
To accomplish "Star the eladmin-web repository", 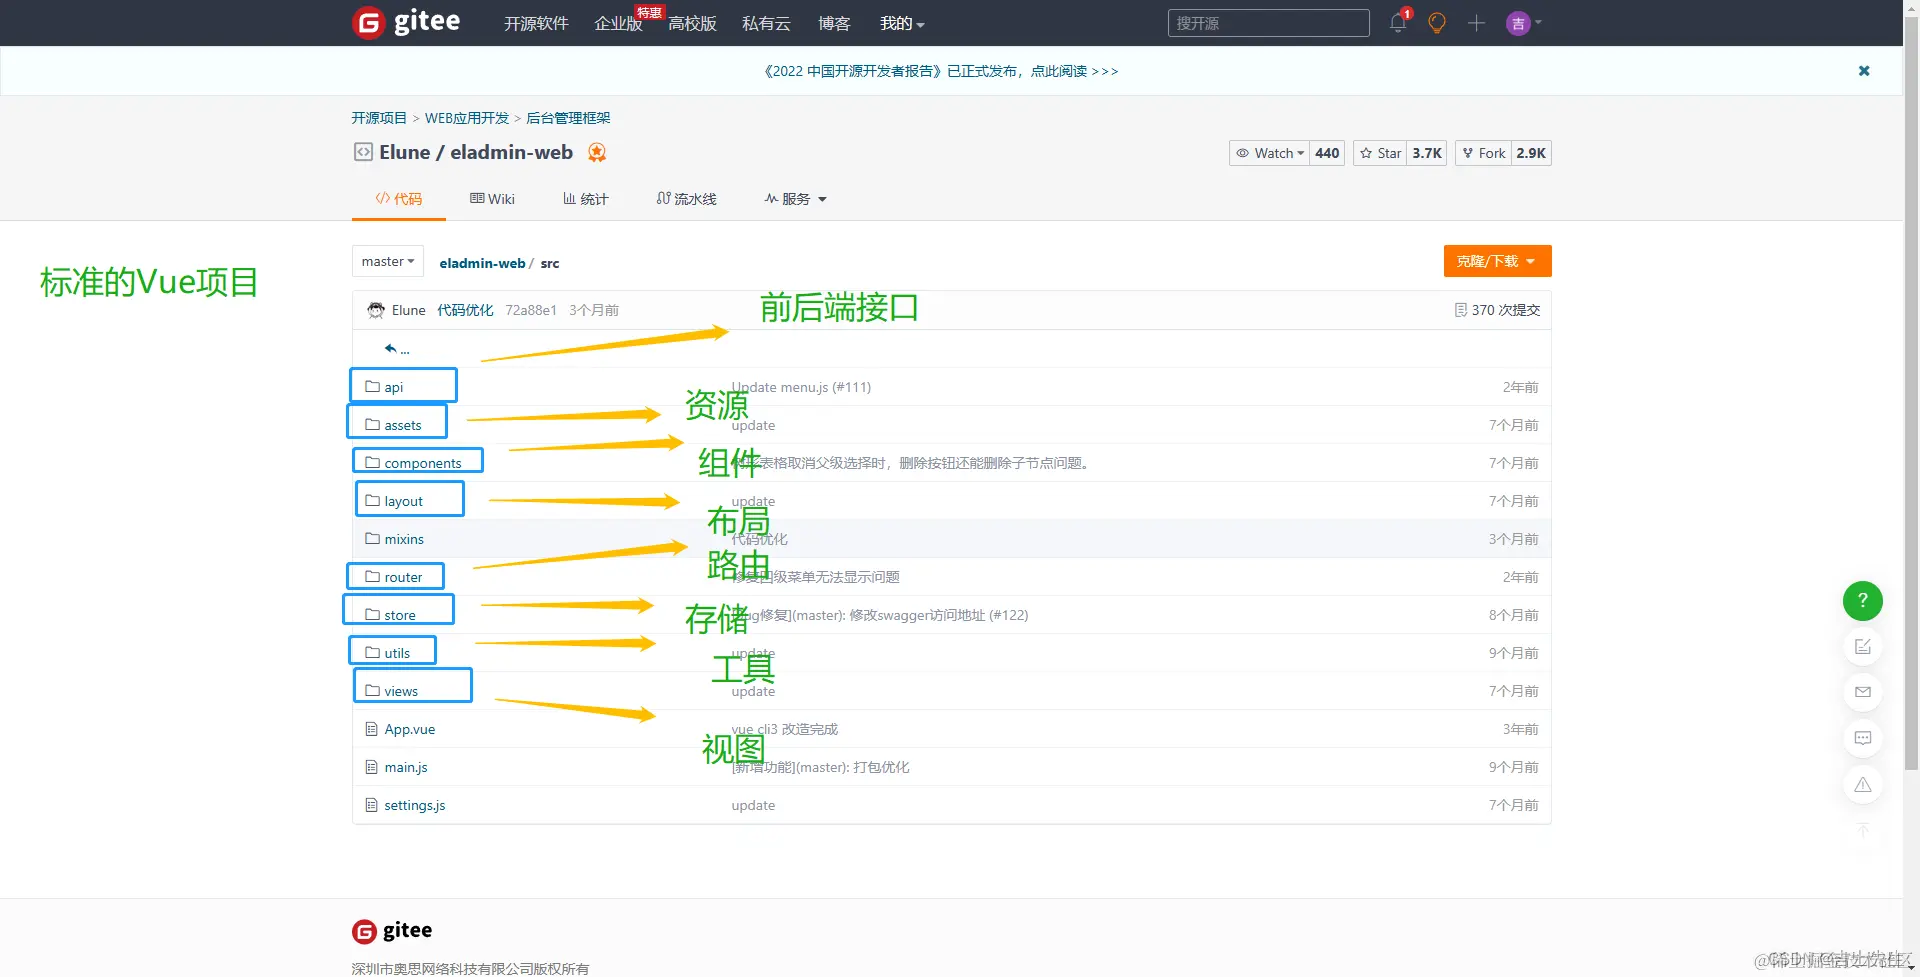I will [1380, 153].
